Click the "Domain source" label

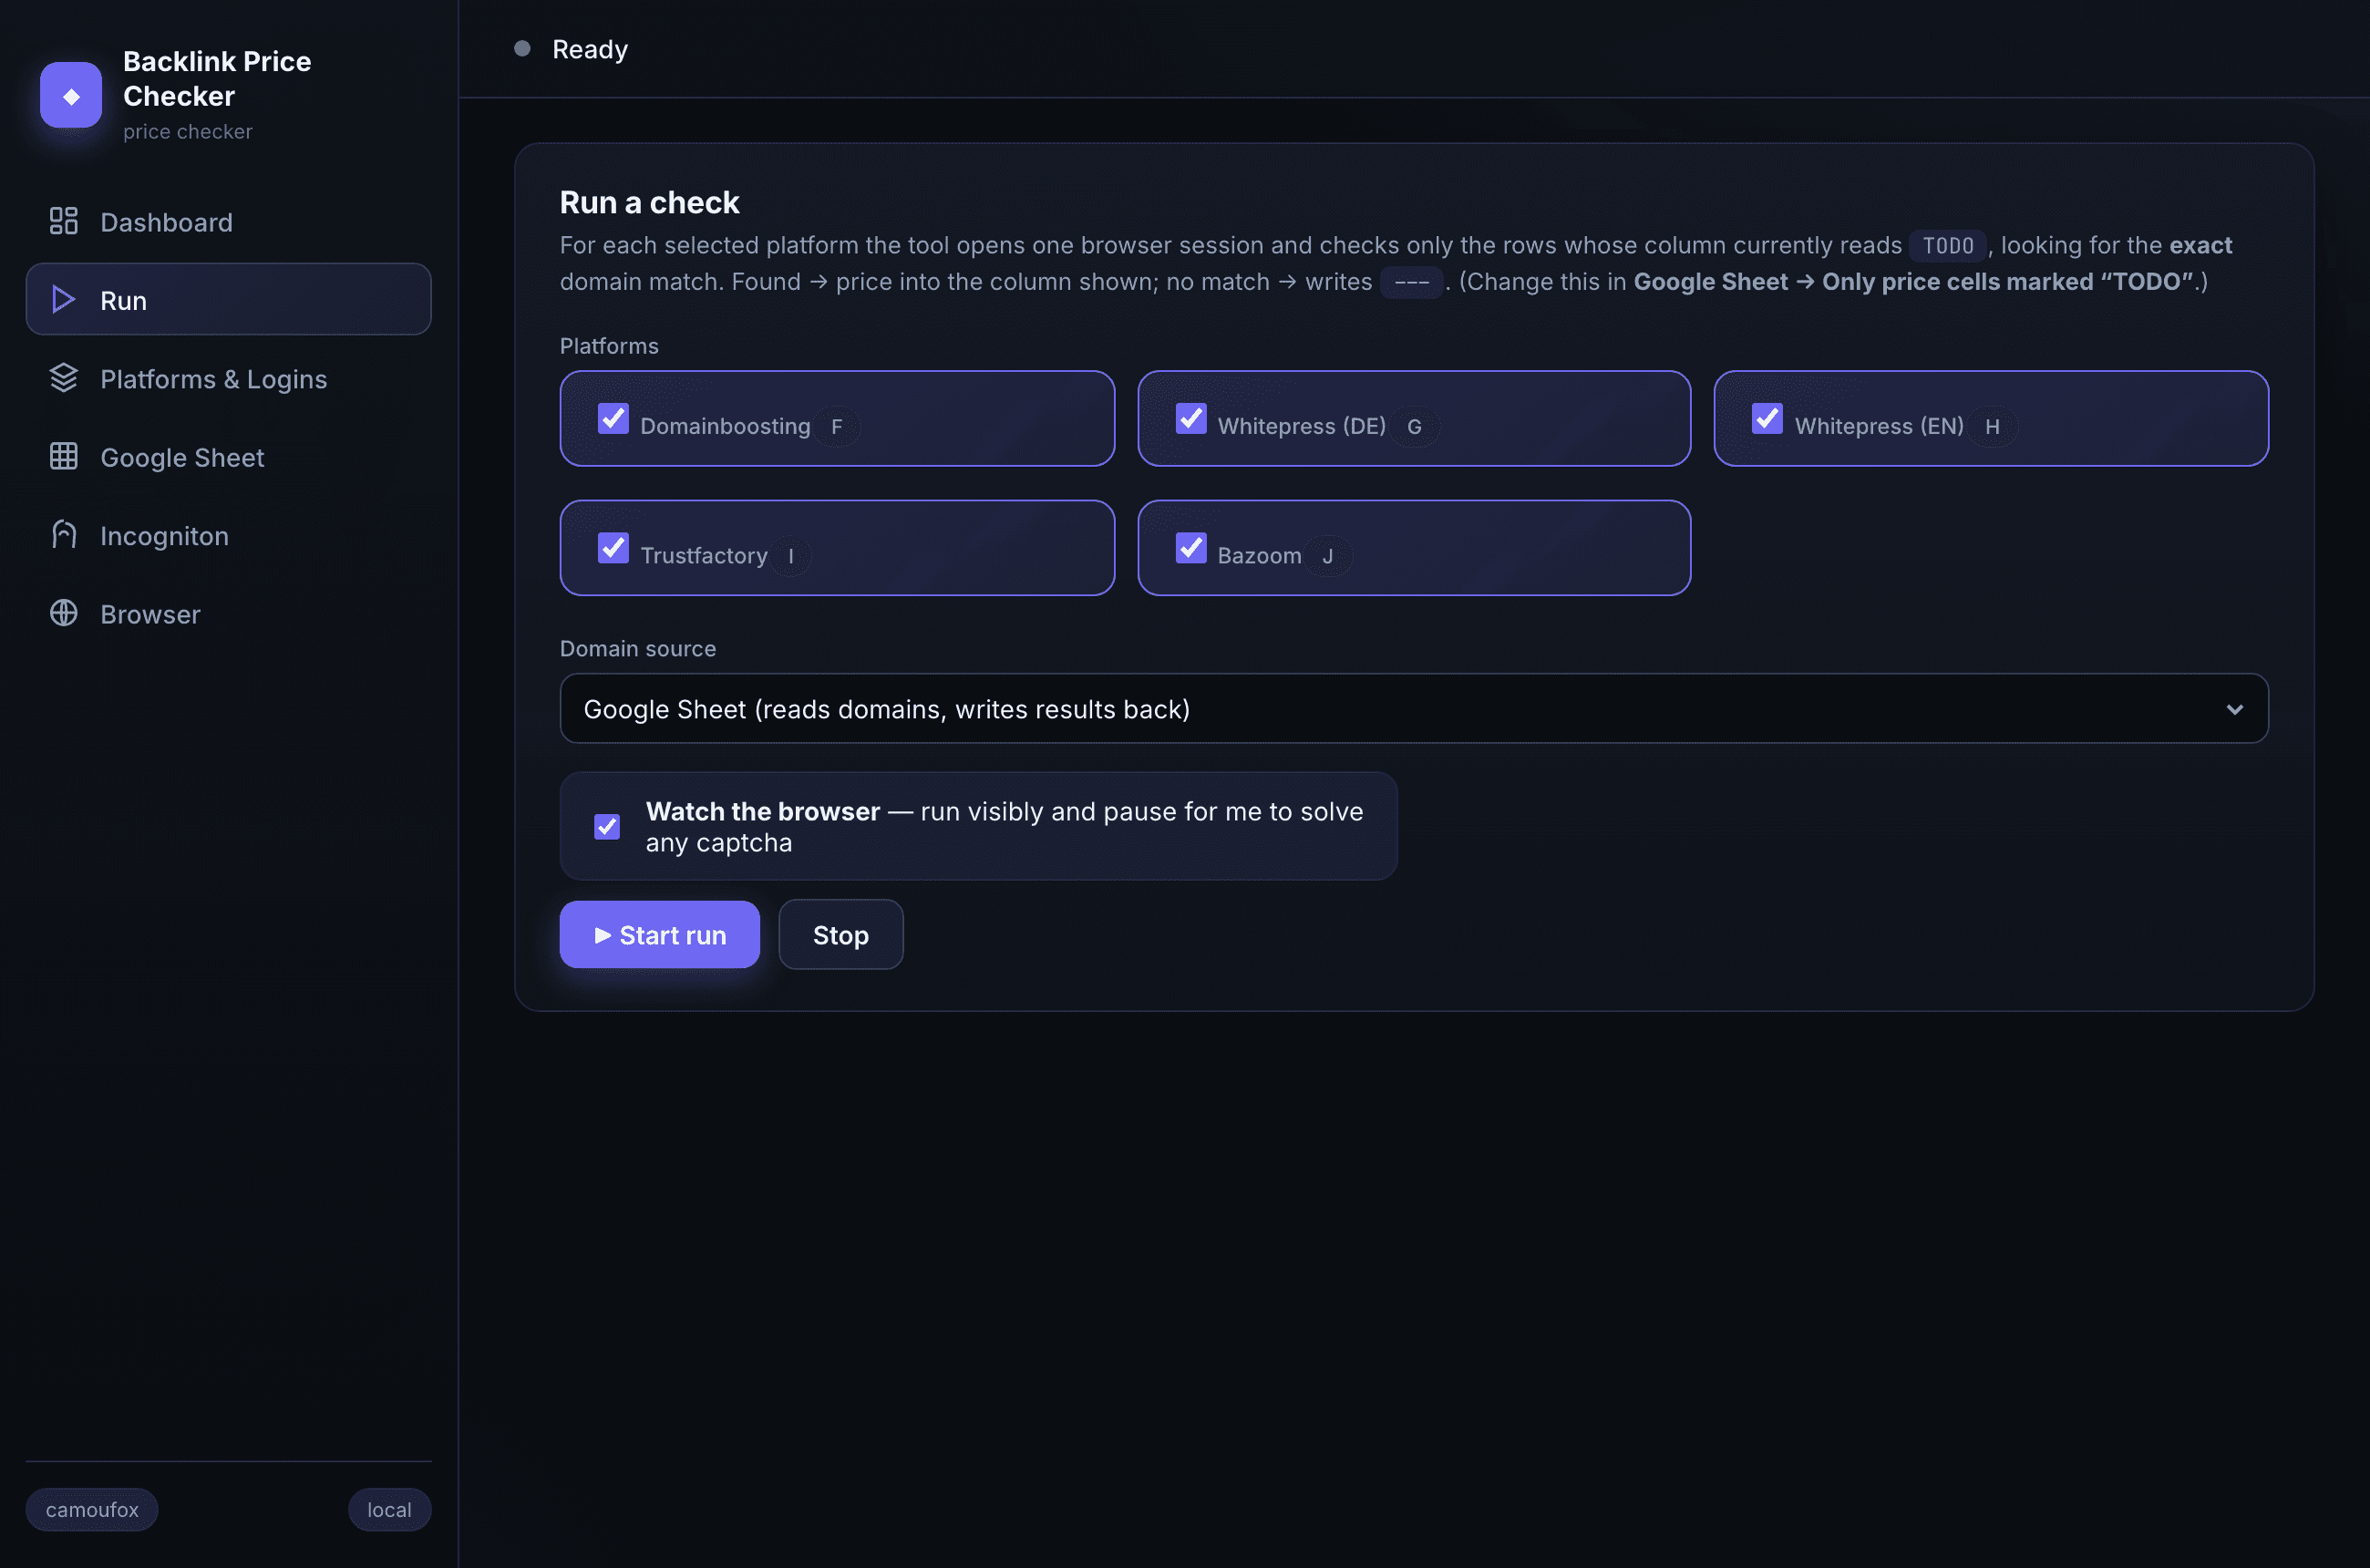pyautogui.click(x=638, y=648)
